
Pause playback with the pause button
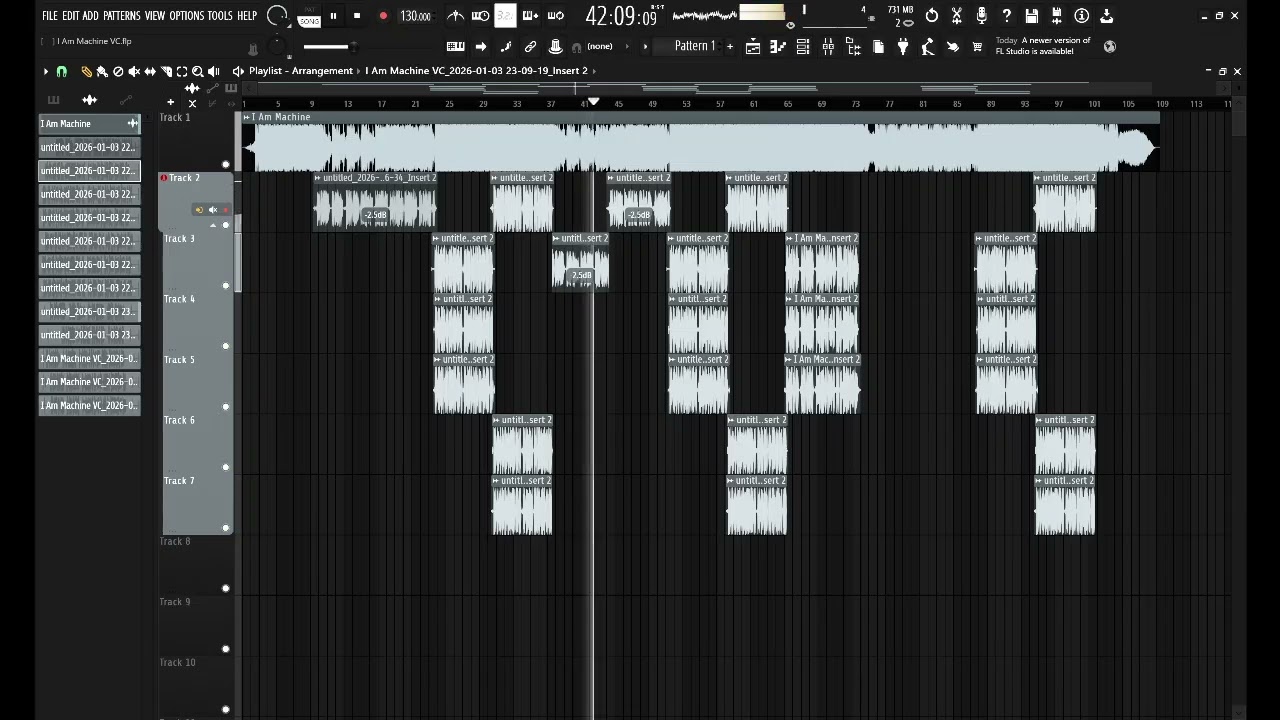[x=333, y=16]
